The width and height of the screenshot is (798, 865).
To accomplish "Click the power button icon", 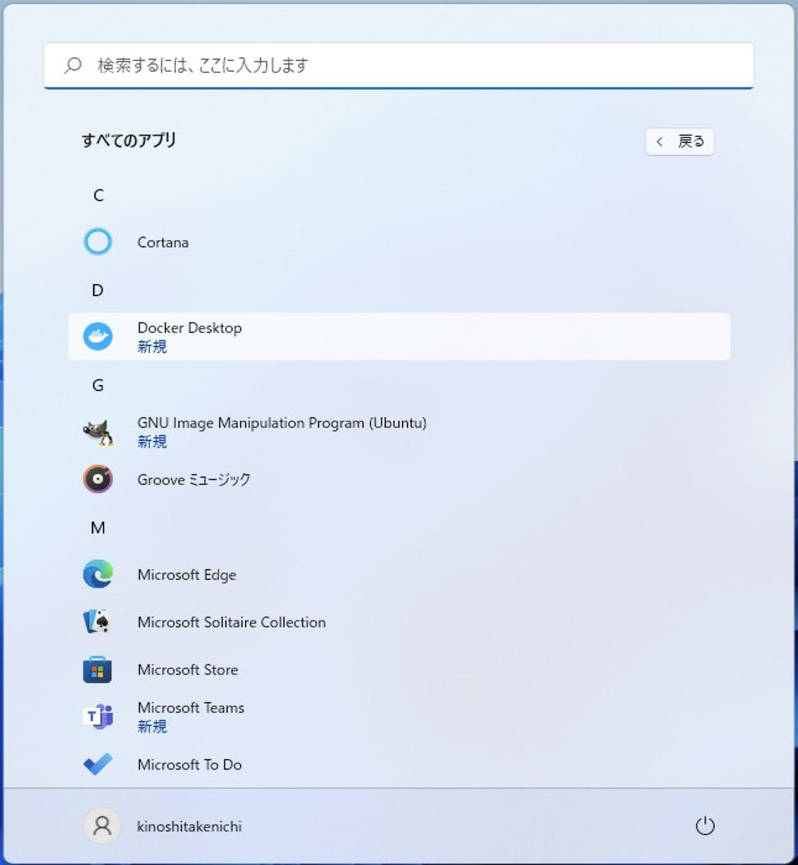I will [705, 826].
